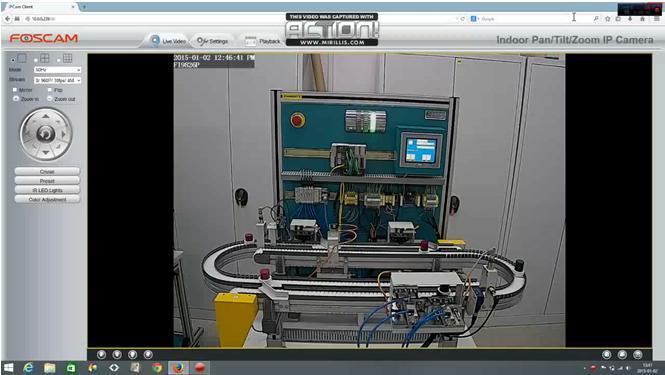665x375 pixels.
Task: Open the Windows Start menu
Action: 8,368
